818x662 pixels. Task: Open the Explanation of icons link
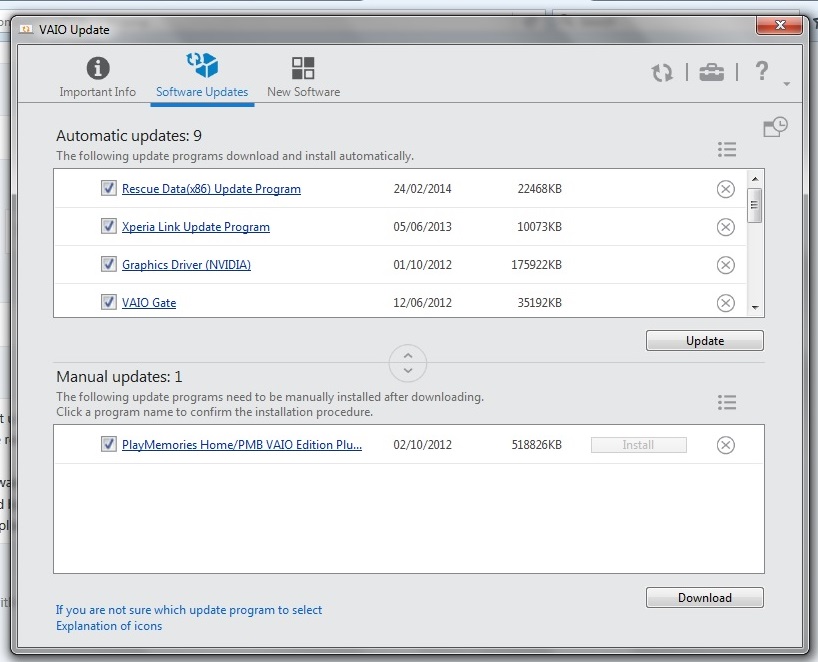109,626
